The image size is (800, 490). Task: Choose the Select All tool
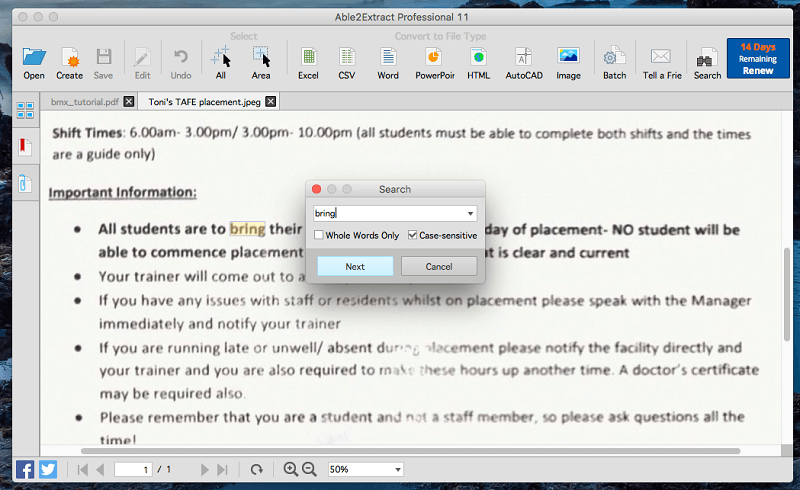pos(220,57)
